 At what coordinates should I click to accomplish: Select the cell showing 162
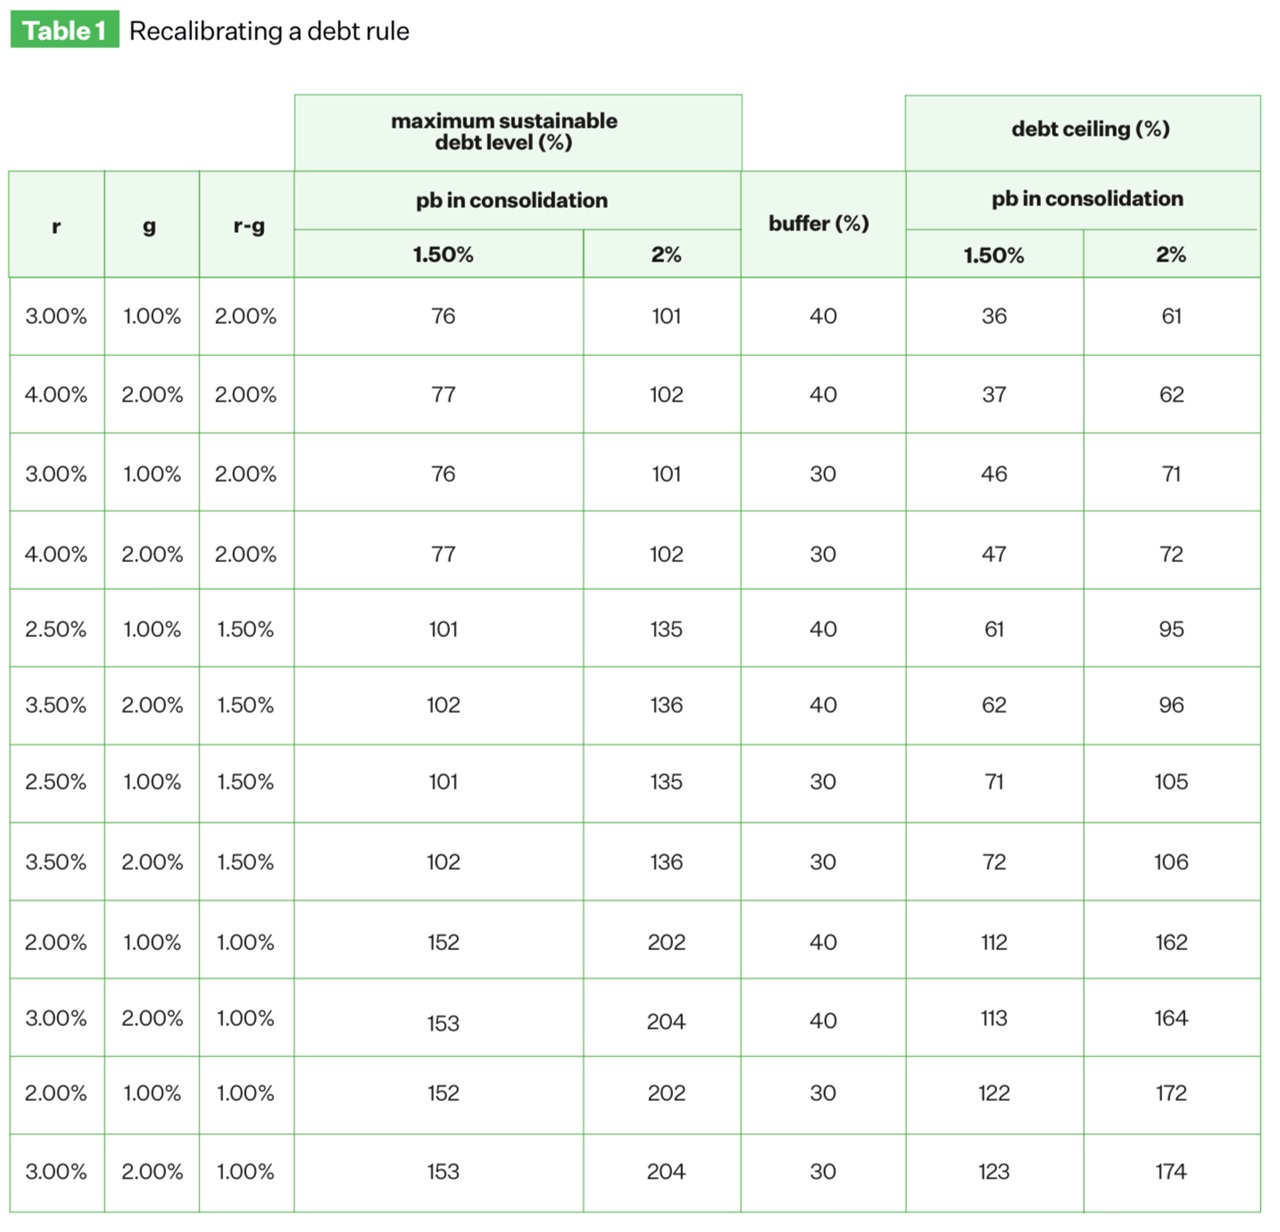1171,941
